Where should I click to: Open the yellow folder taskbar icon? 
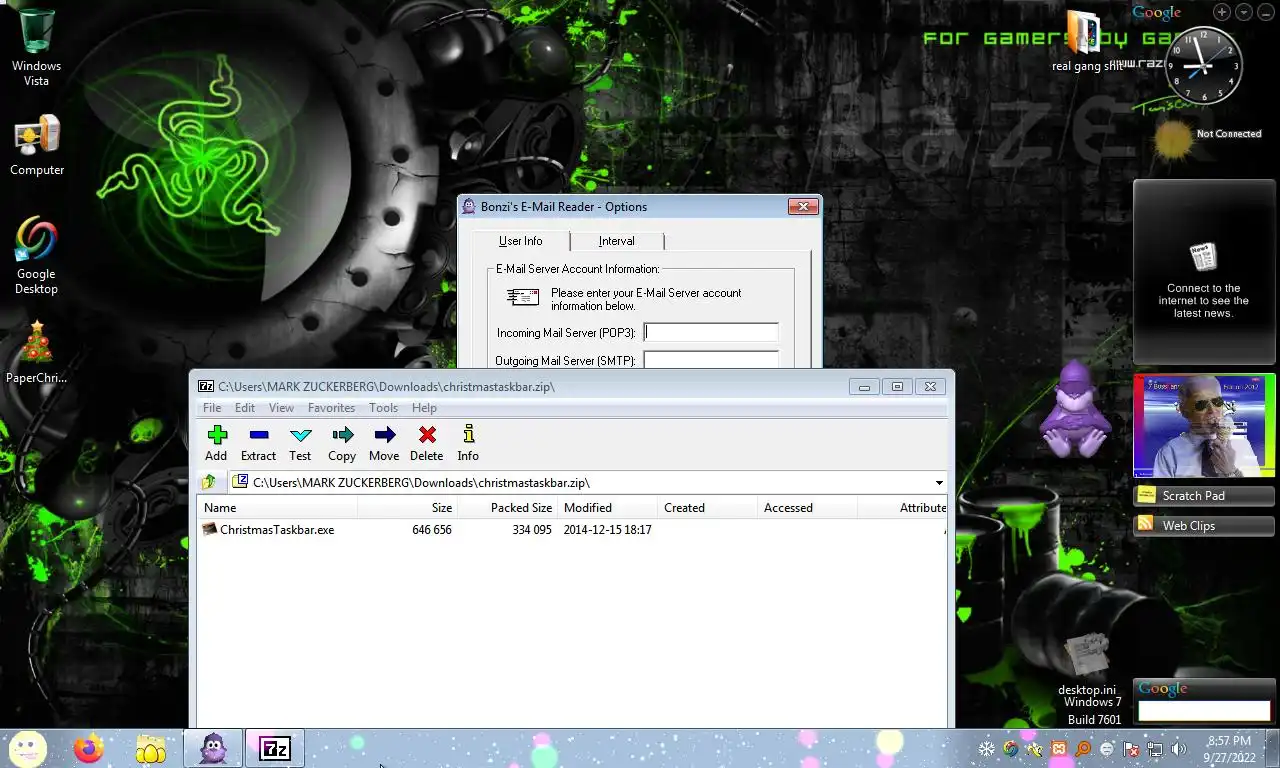[x=151, y=748]
